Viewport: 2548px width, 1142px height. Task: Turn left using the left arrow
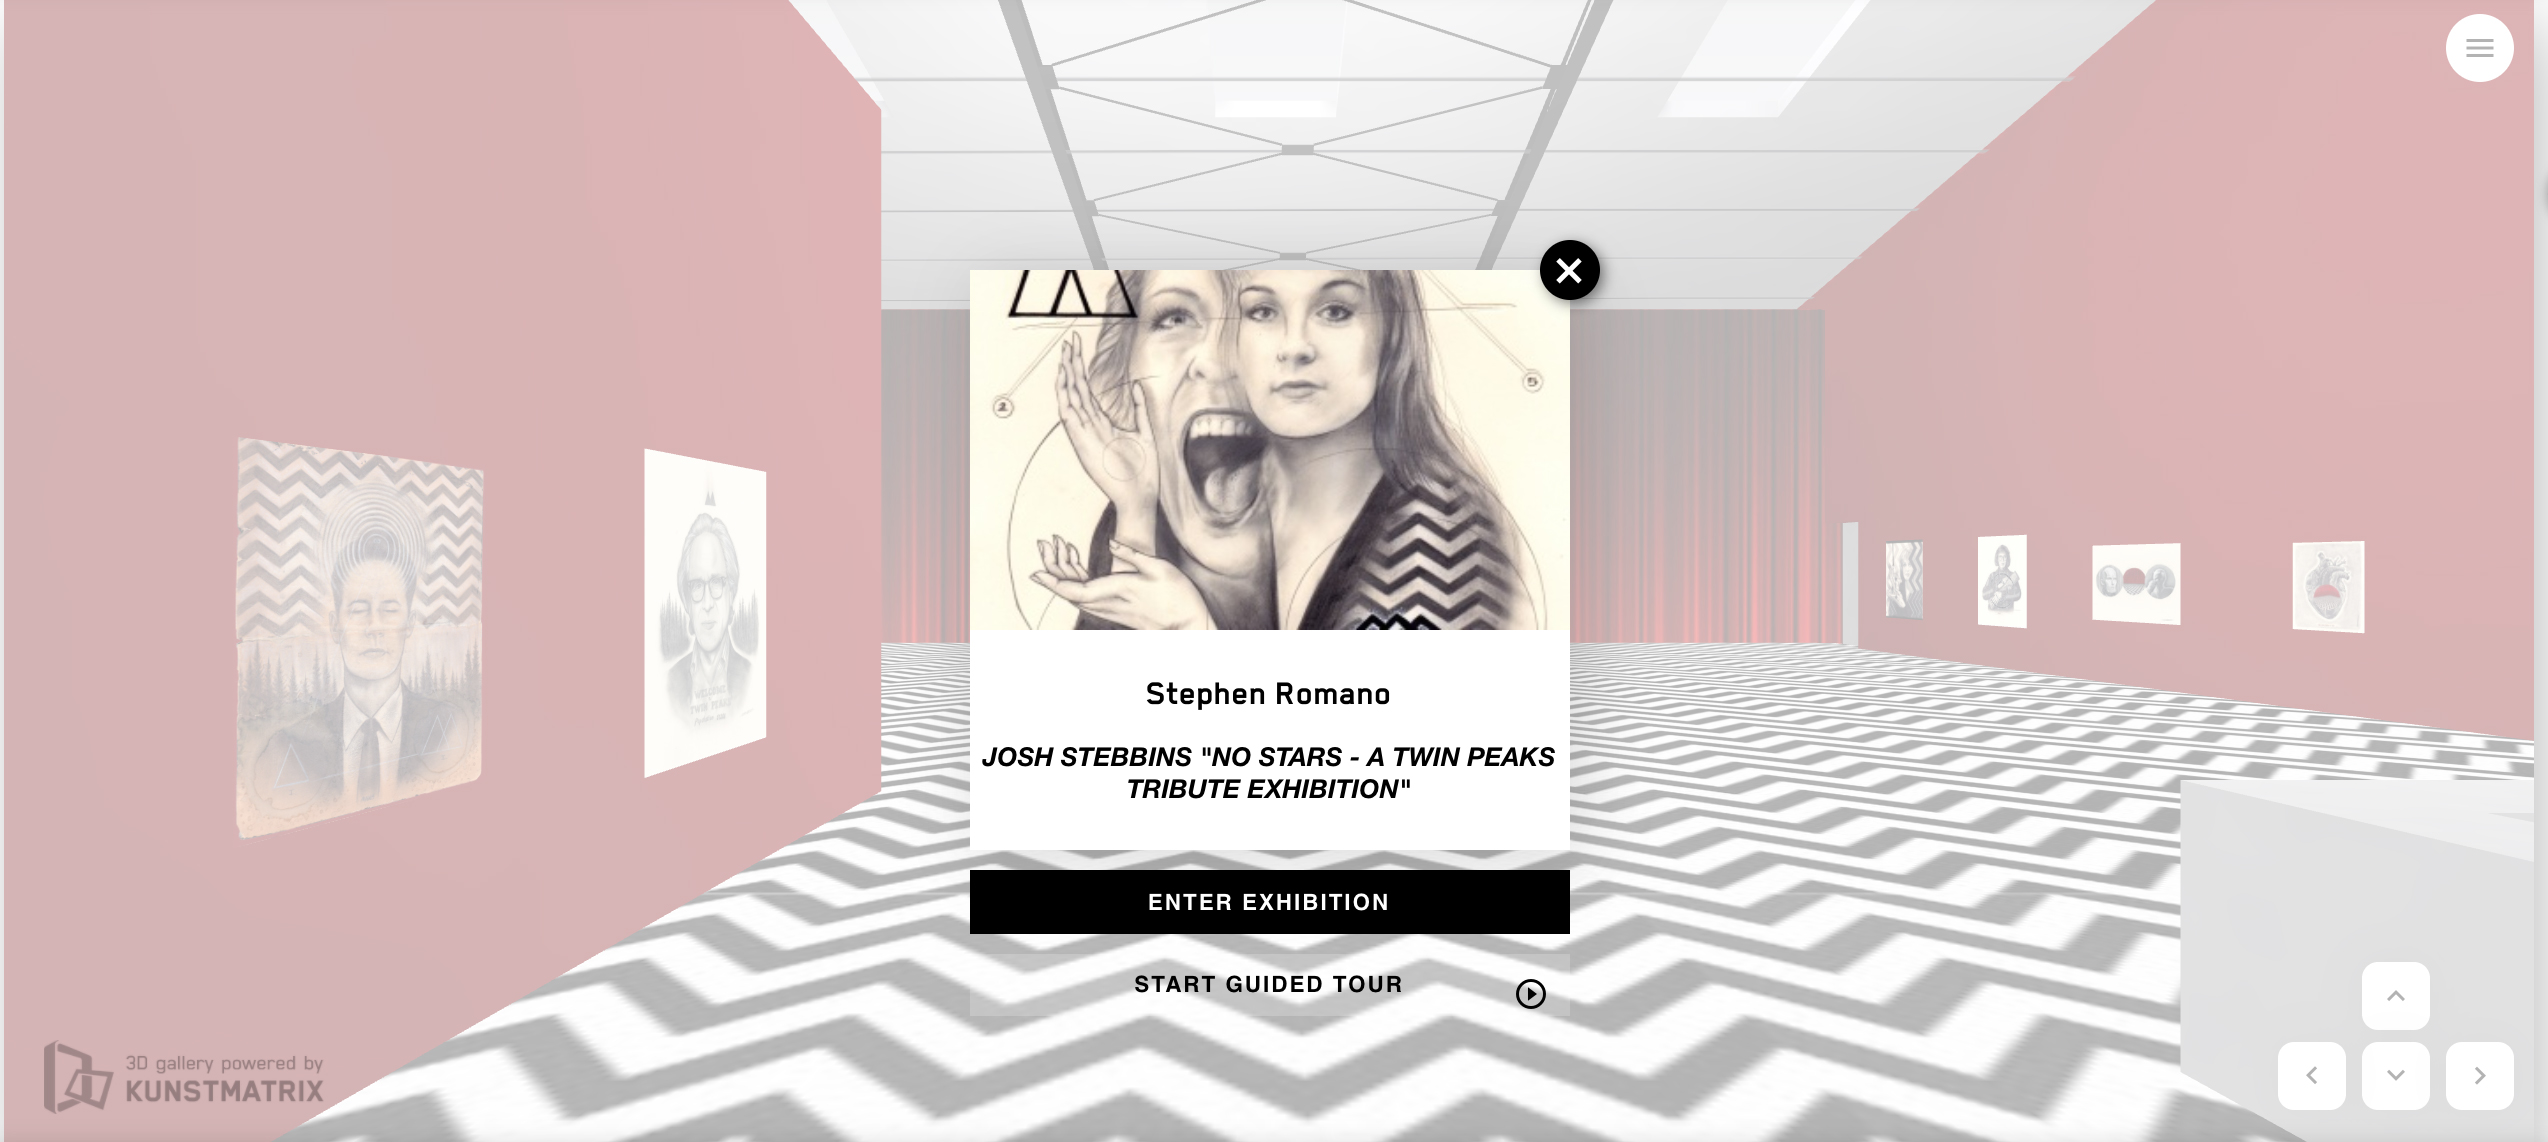tap(2311, 1076)
